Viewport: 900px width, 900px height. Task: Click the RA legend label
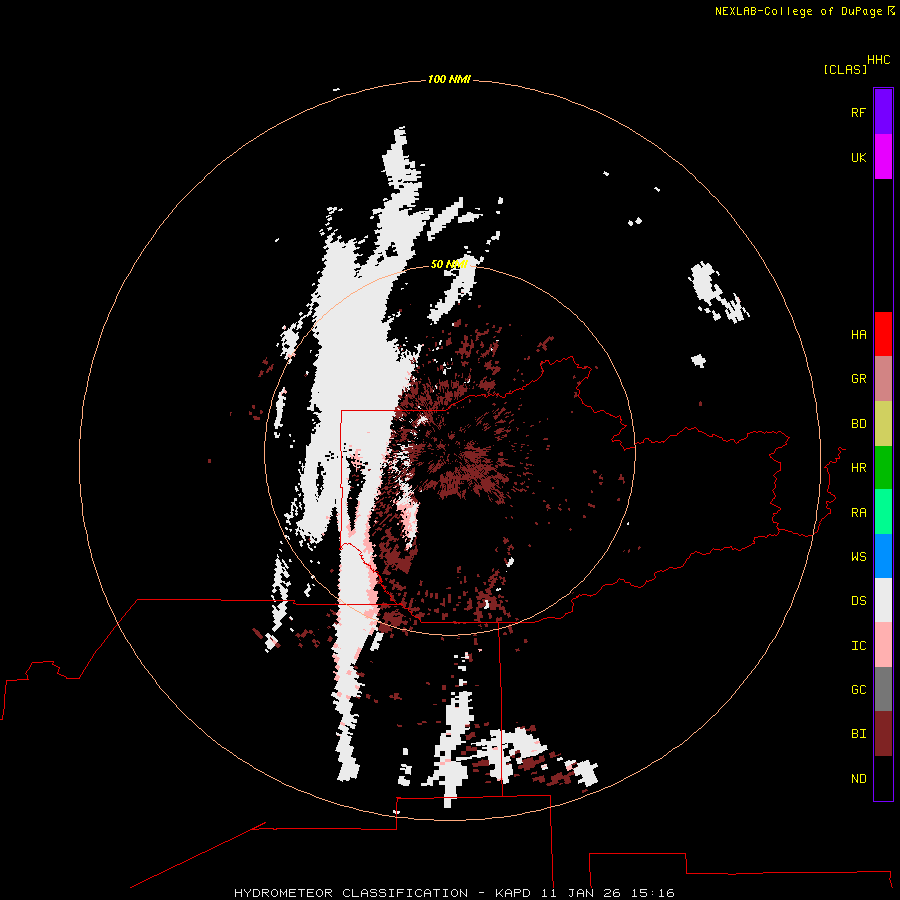pos(859,513)
